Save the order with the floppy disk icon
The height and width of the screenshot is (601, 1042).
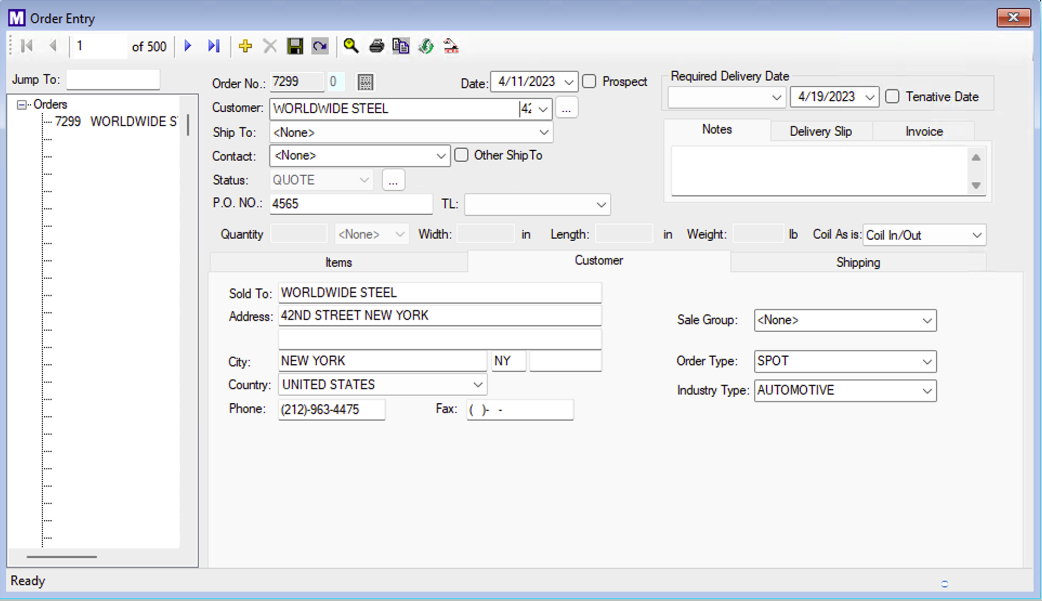pyautogui.click(x=295, y=46)
